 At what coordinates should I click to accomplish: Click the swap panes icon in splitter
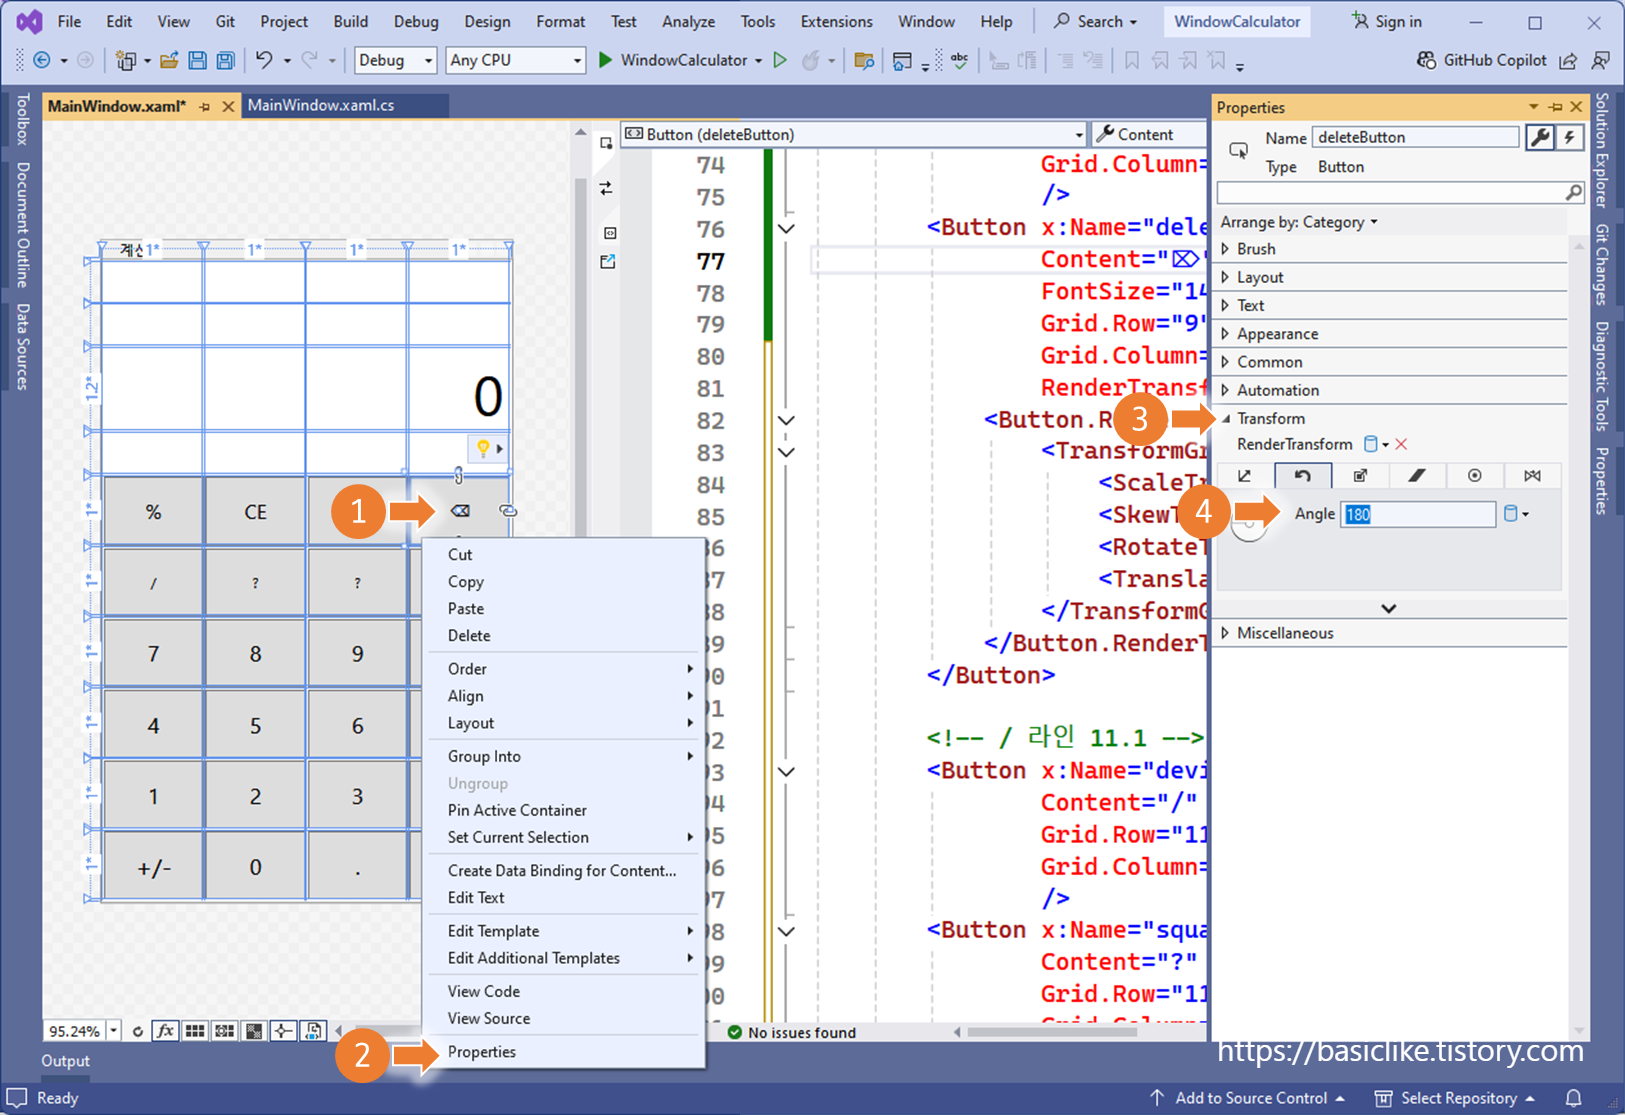pyautogui.click(x=606, y=188)
